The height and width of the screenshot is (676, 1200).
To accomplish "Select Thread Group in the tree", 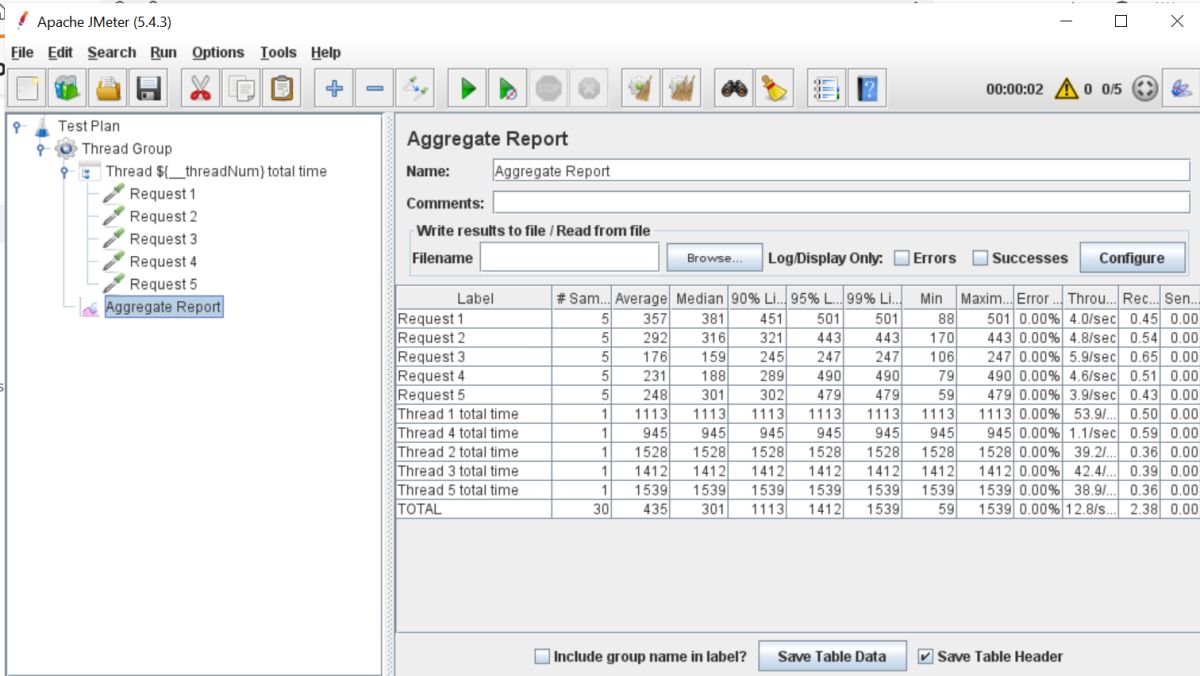I will click(x=127, y=149).
